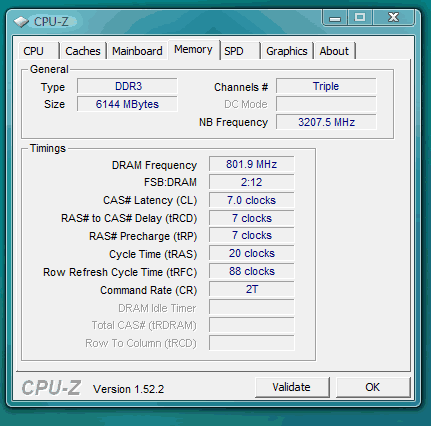431x426 pixels.
Task: Click the Cycle Time (tRAS) label
Action: (153, 254)
